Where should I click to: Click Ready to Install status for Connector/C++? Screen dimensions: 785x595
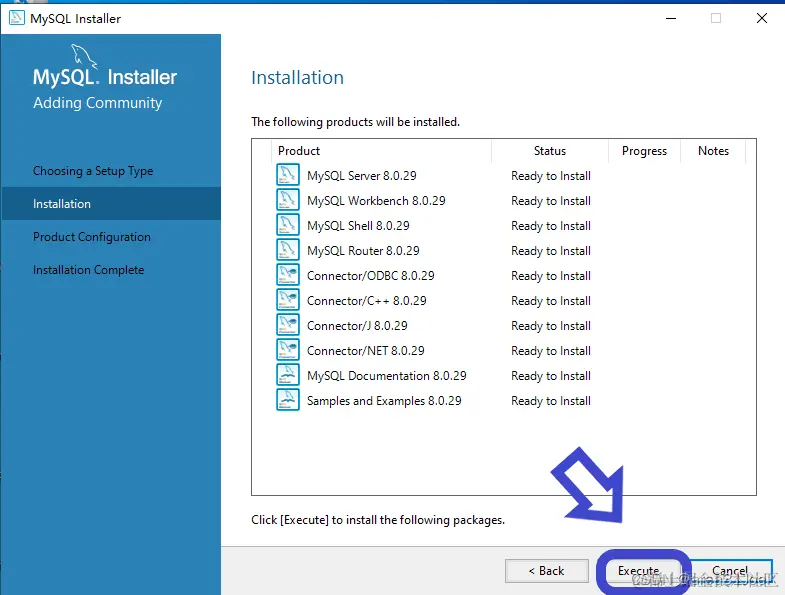point(551,301)
